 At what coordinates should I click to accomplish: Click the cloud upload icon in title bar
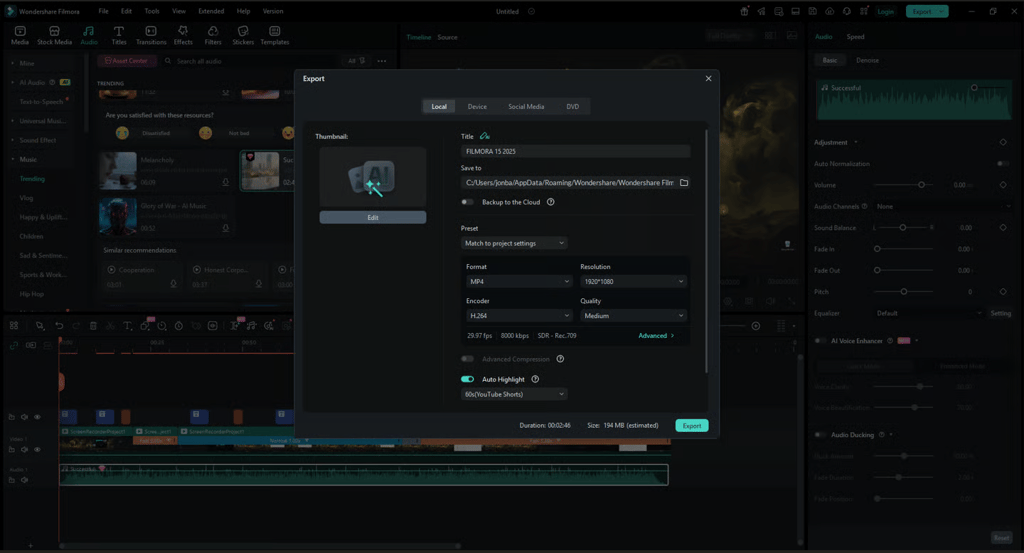(x=829, y=11)
